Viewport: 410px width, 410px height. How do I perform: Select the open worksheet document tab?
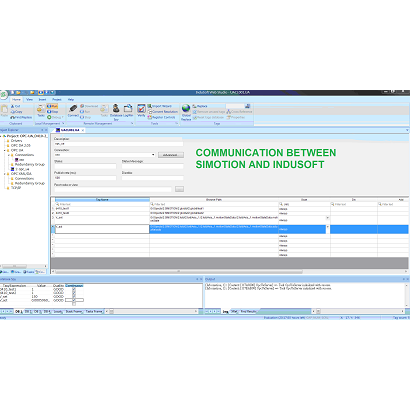pos(68,130)
